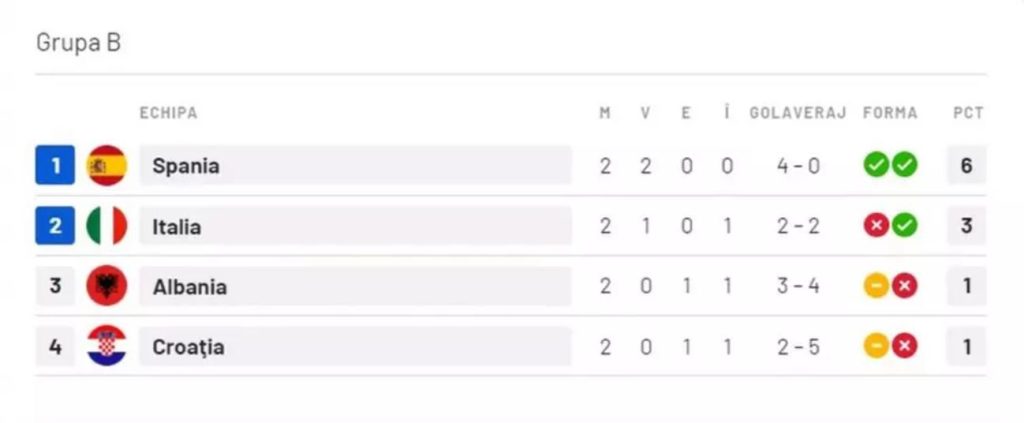Open the Italia team row

511,226
